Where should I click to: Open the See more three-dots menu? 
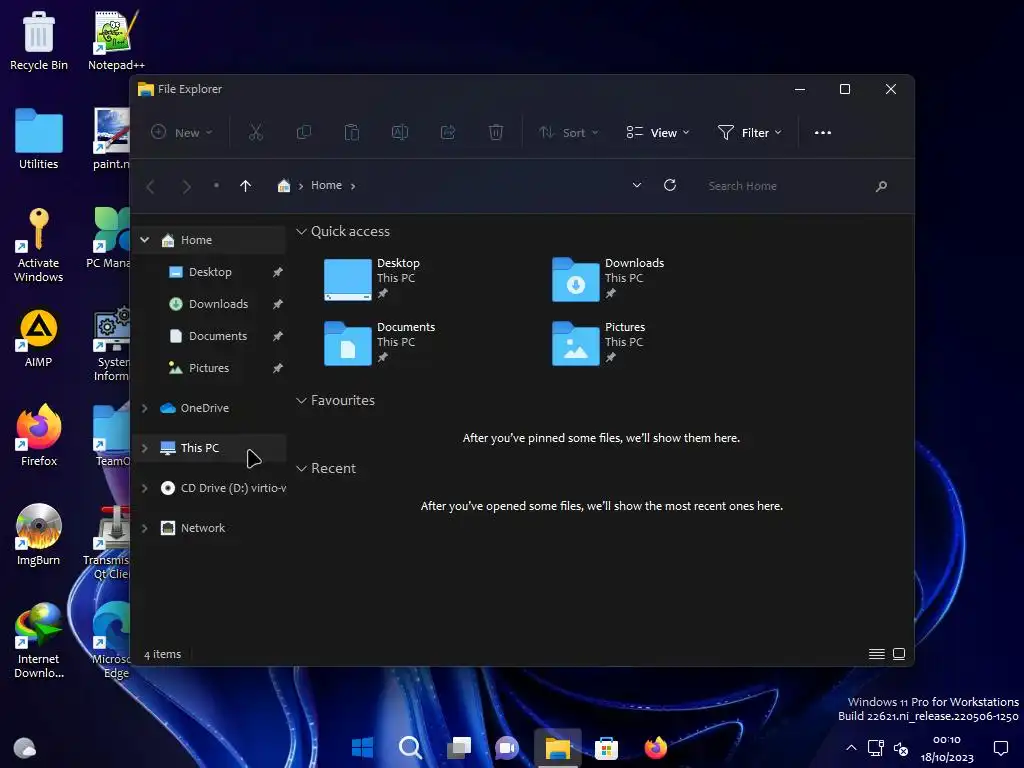pyautogui.click(x=823, y=133)
